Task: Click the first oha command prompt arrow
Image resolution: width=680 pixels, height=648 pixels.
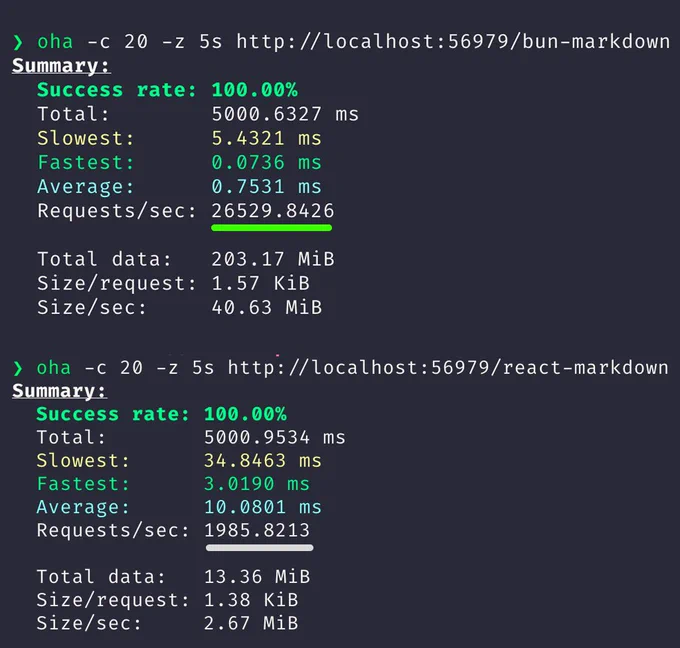Action: pos(18,43)
